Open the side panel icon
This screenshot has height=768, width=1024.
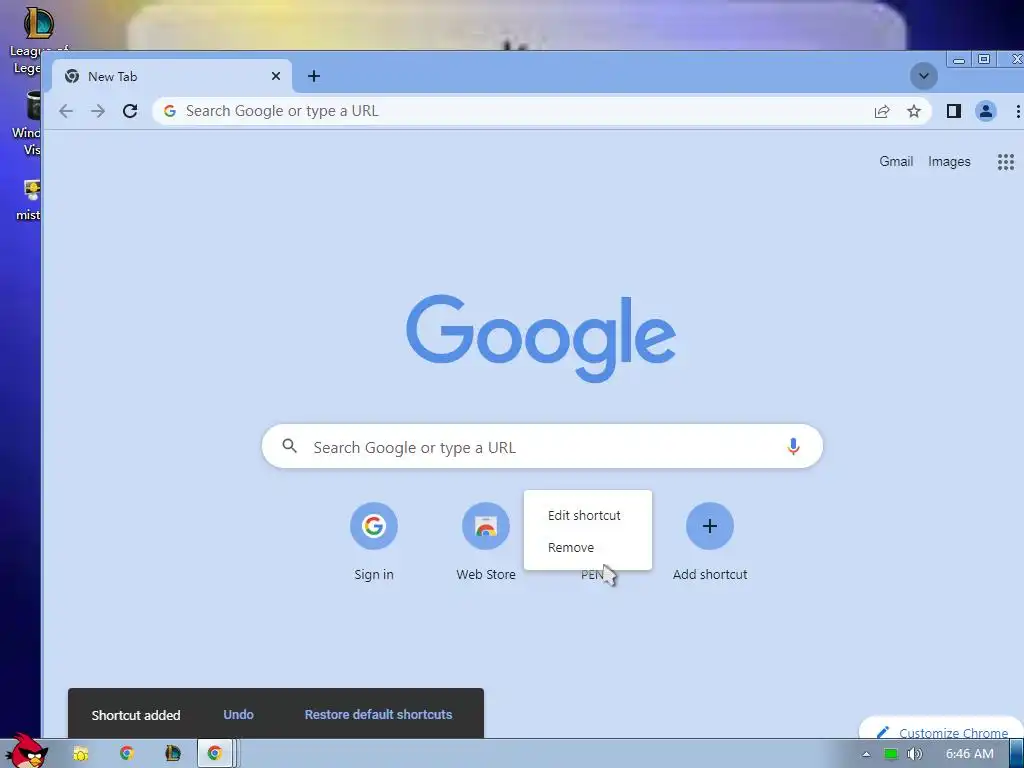pos(953,111)
